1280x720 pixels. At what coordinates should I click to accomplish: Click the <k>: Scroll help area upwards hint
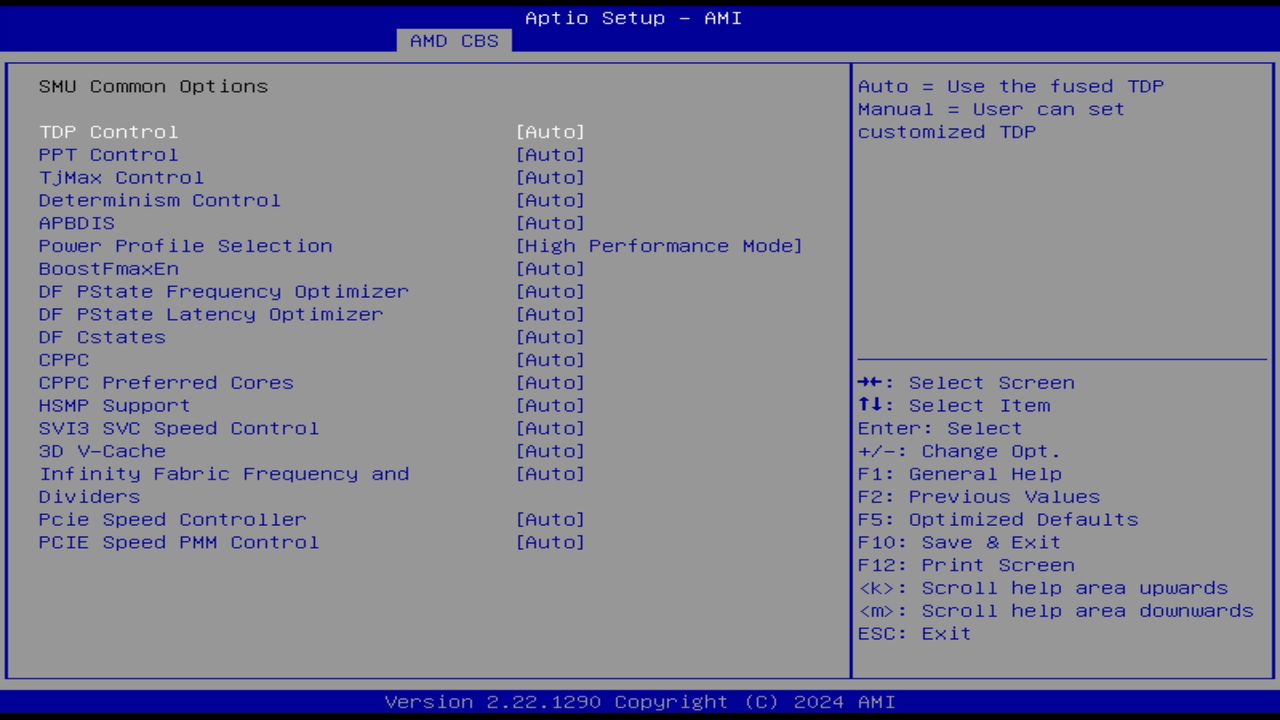tap(1043, 588)
